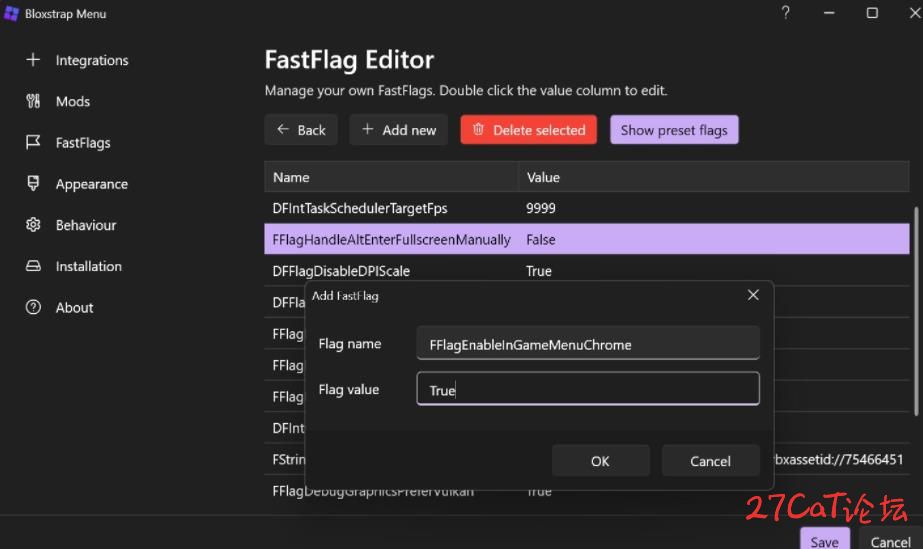Click Show preset flags button
This screenshot has height=549, width=923.
(x=674, y=129)
